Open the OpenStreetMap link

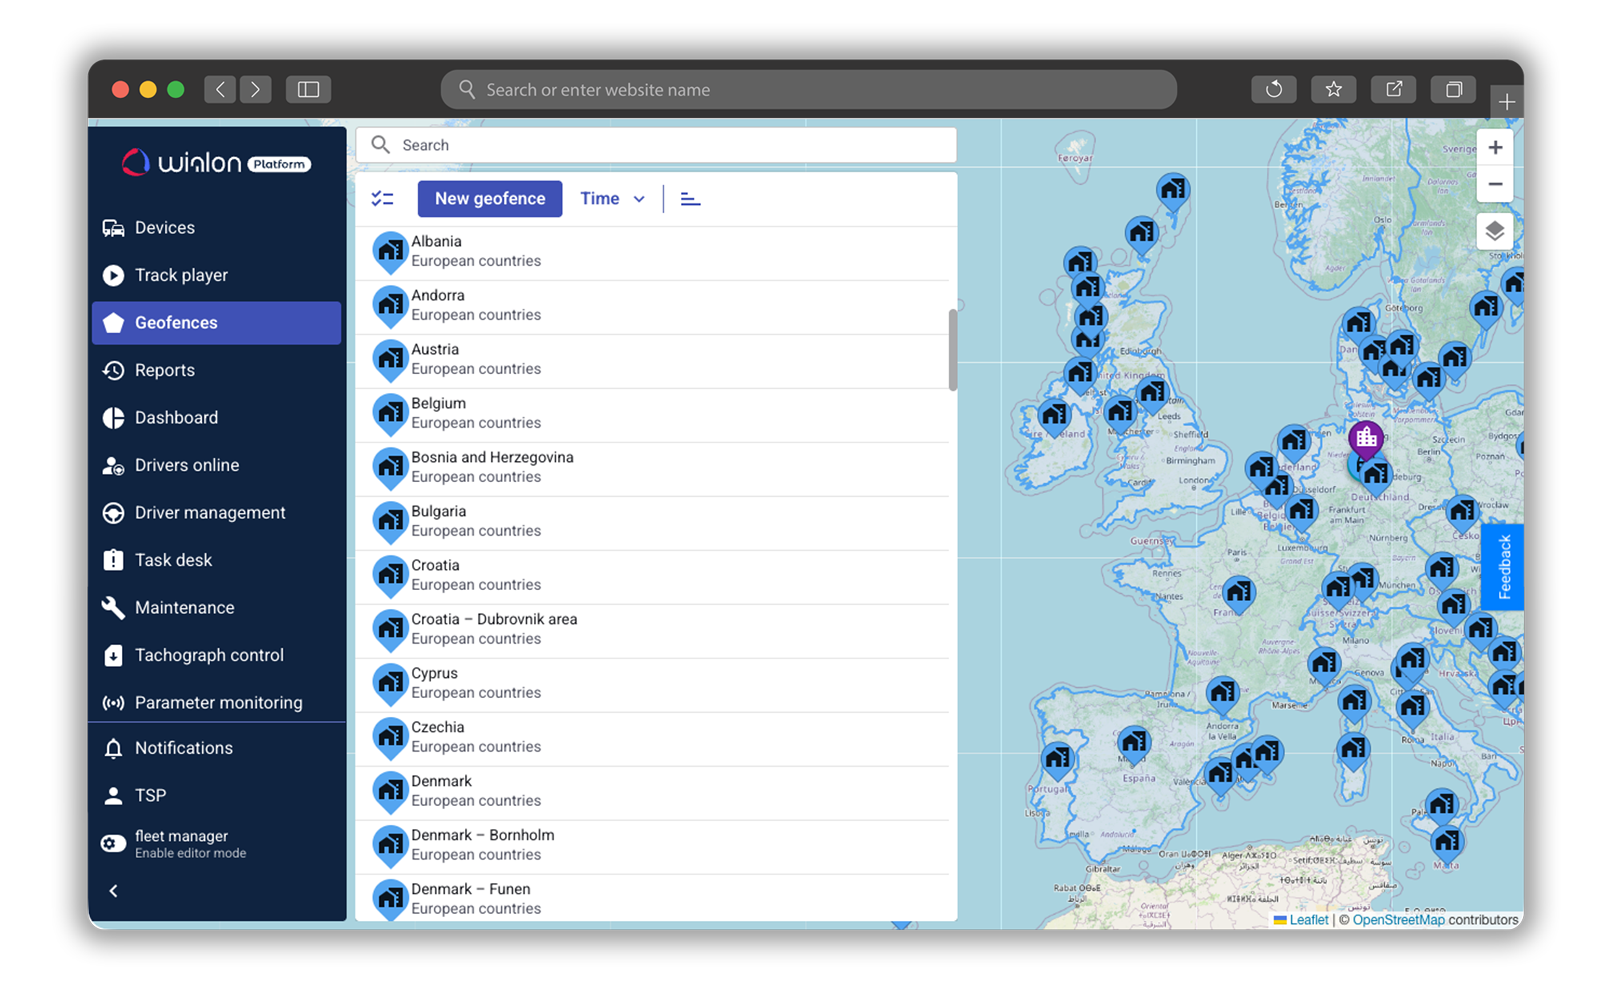(x=1398, y=920)
